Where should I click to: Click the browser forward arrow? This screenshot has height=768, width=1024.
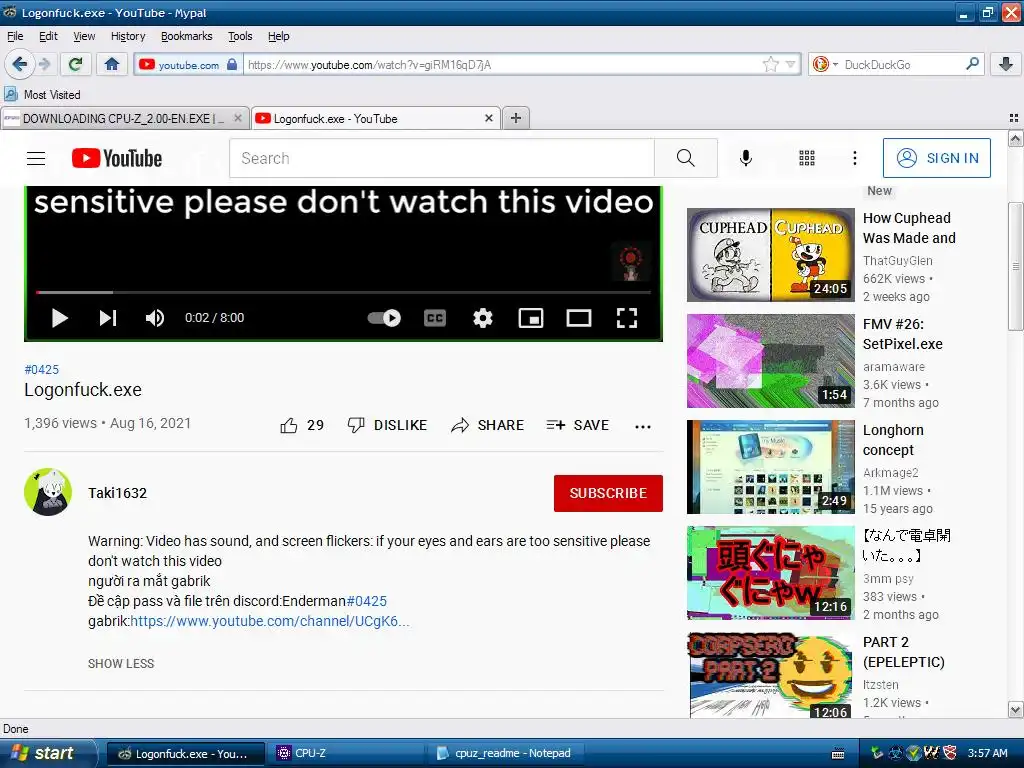point(44,64)
